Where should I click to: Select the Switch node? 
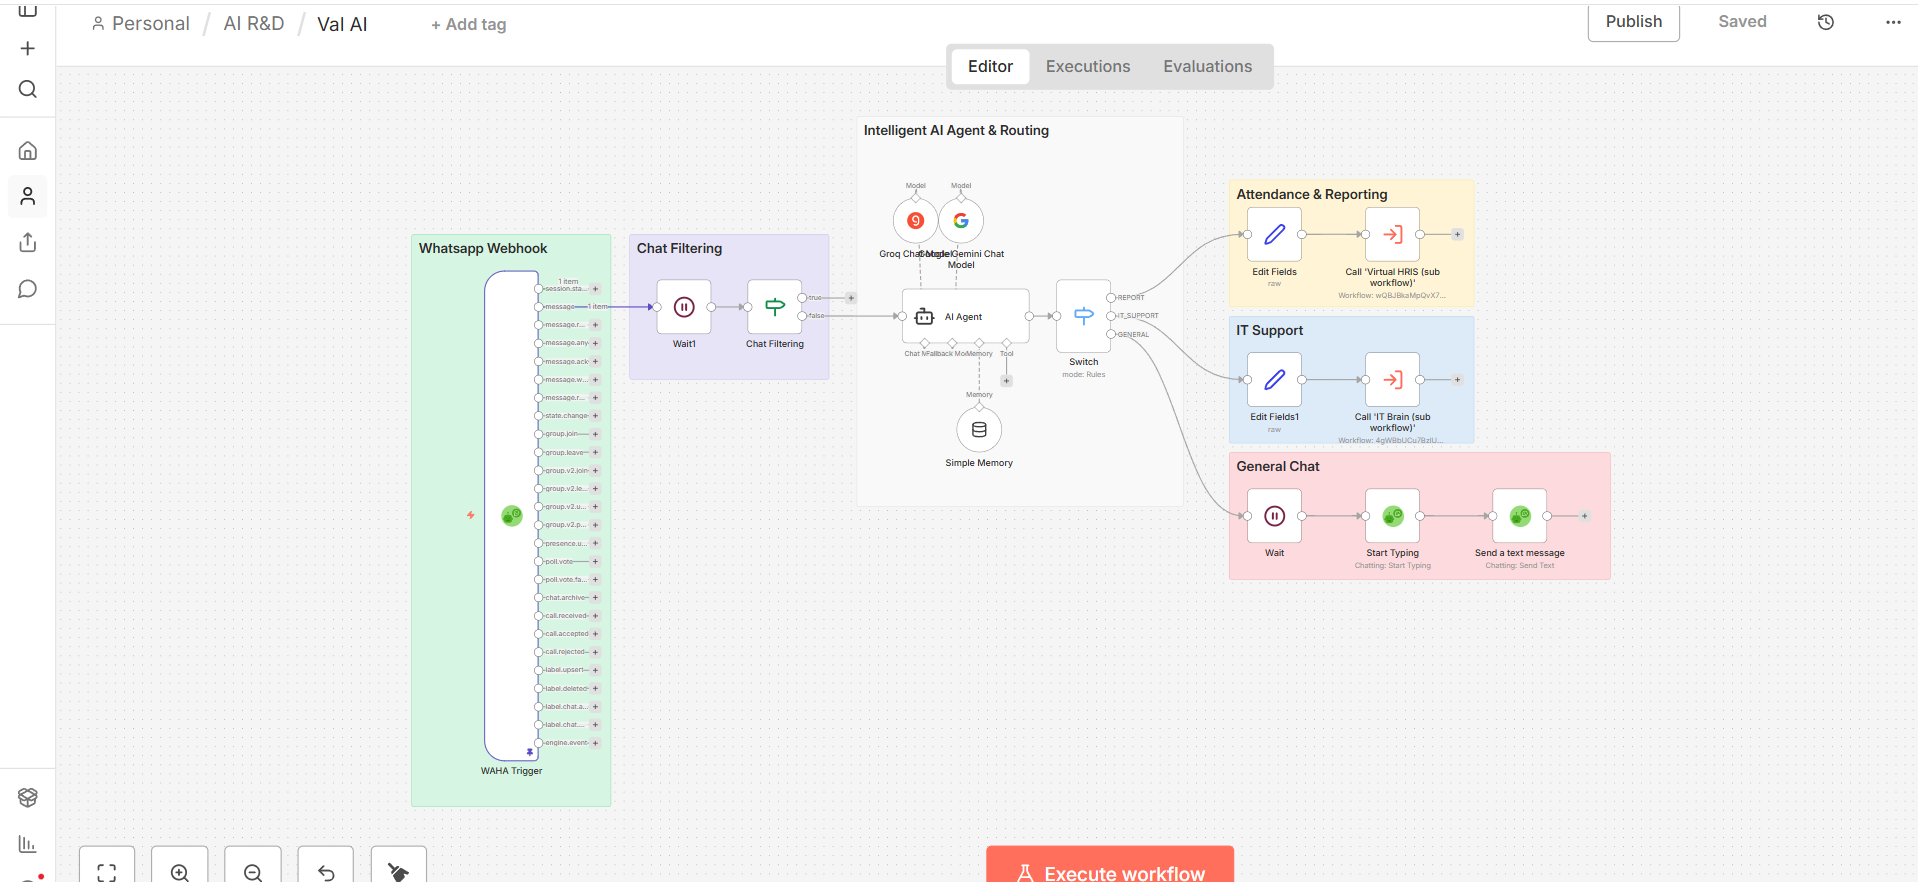coord(1083,316)
